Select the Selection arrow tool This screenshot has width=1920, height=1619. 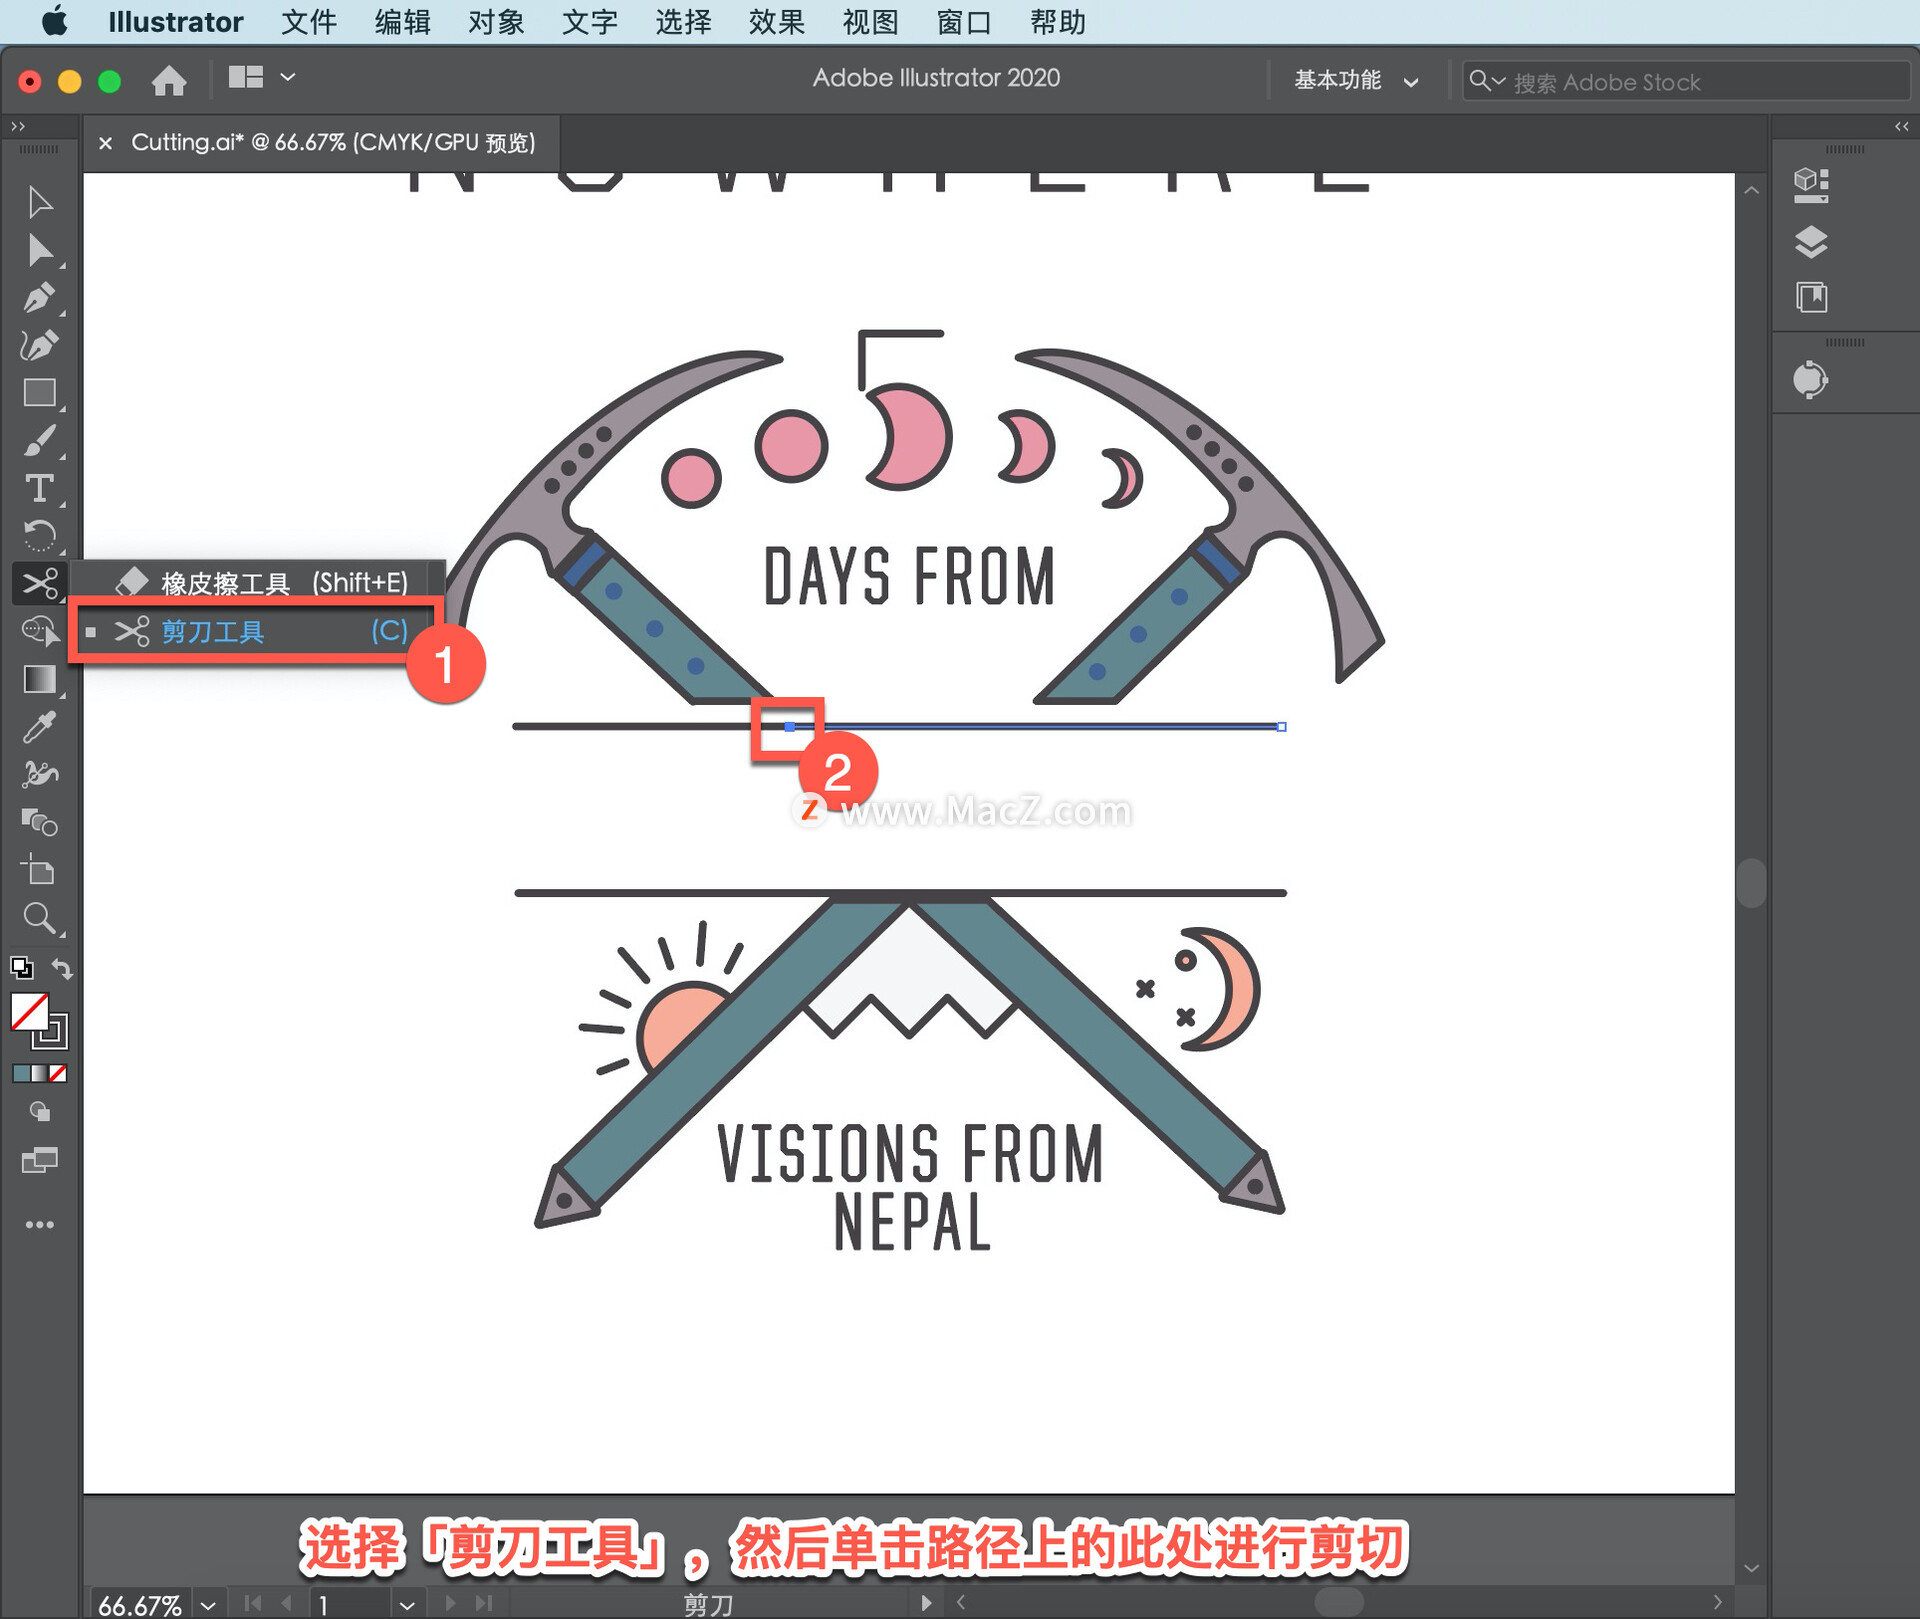[39, 202]
